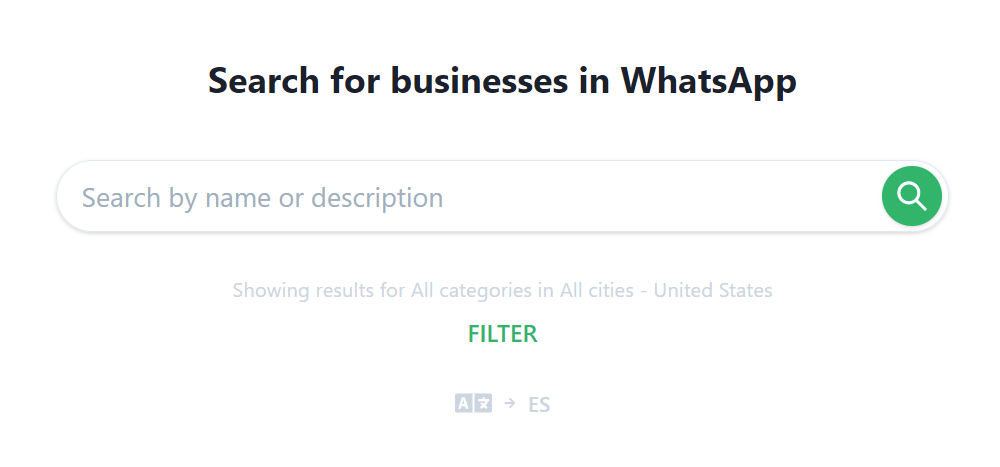Click the 'Showing results for' status text
This screenshot has height=467, width=1000.
319,290
